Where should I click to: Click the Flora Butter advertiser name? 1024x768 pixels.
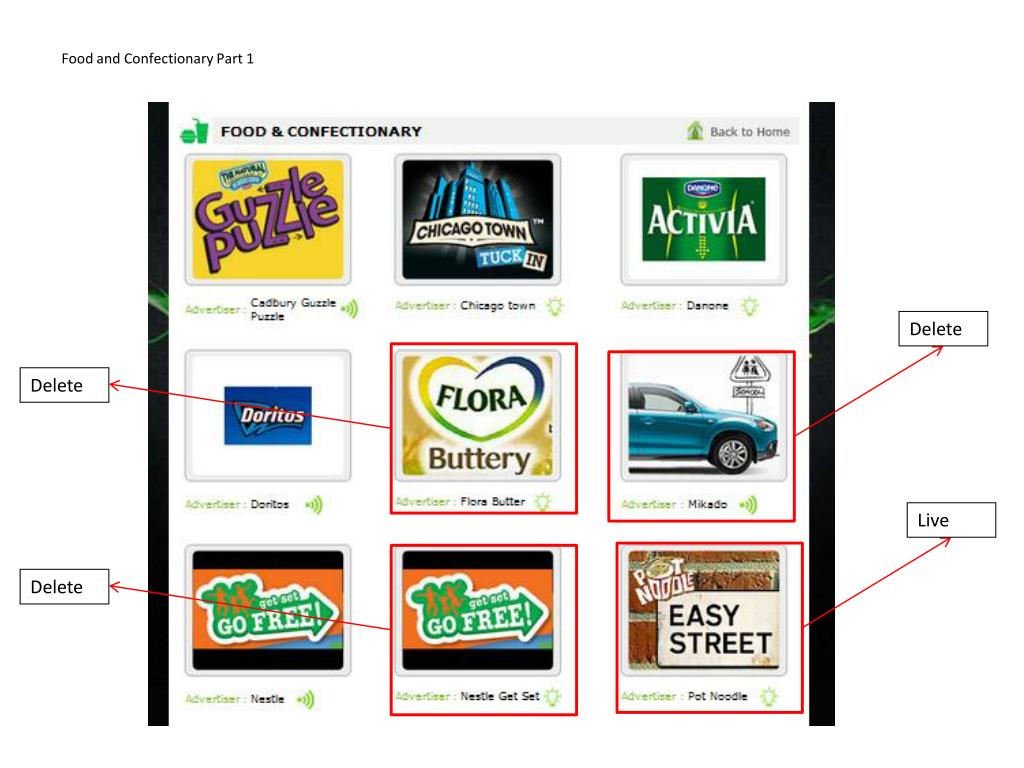click(x=492, y=502)
